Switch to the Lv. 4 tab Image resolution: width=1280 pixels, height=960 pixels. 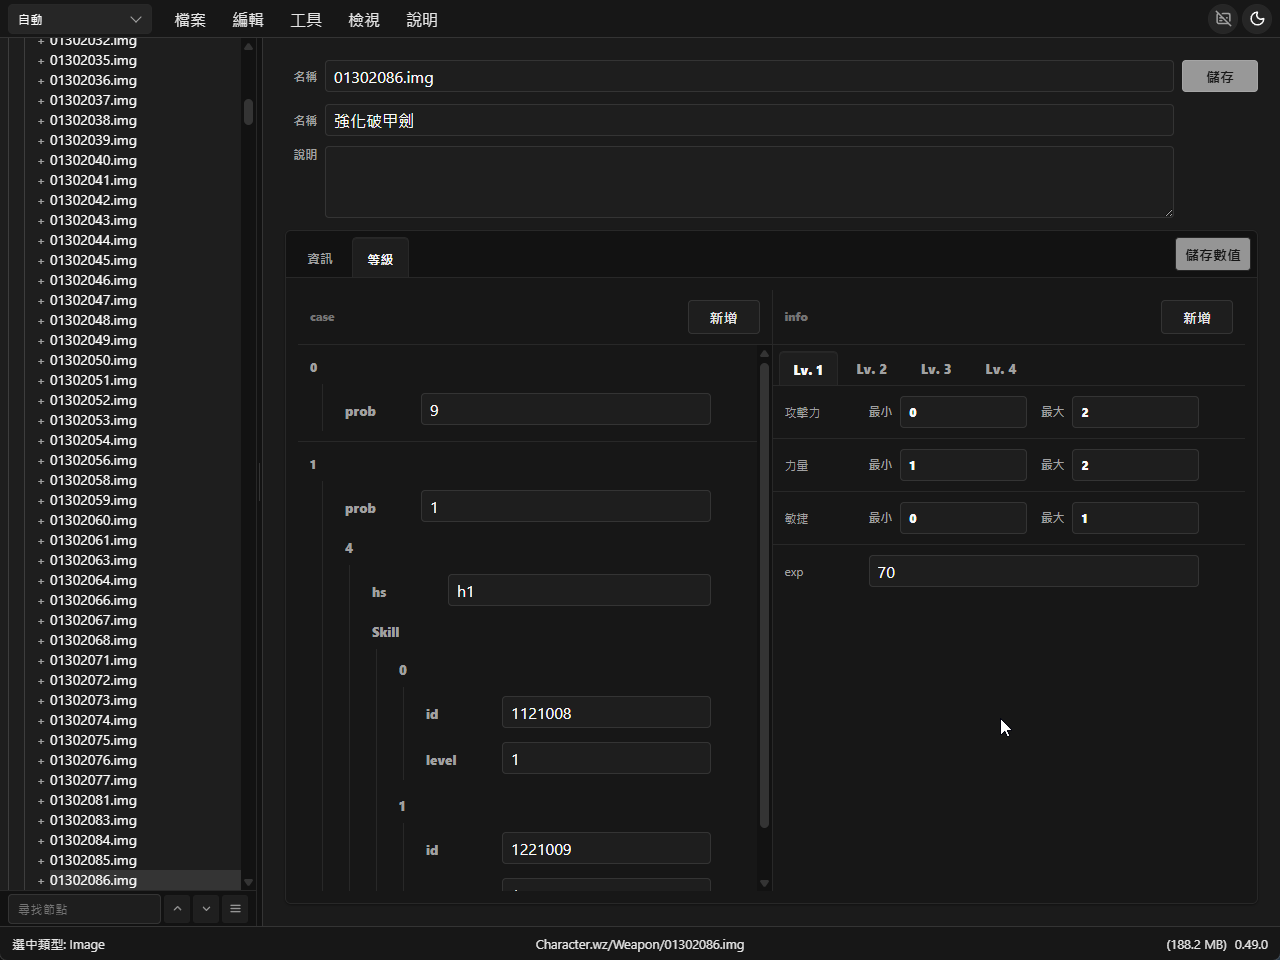click(x=1000, y=369)
